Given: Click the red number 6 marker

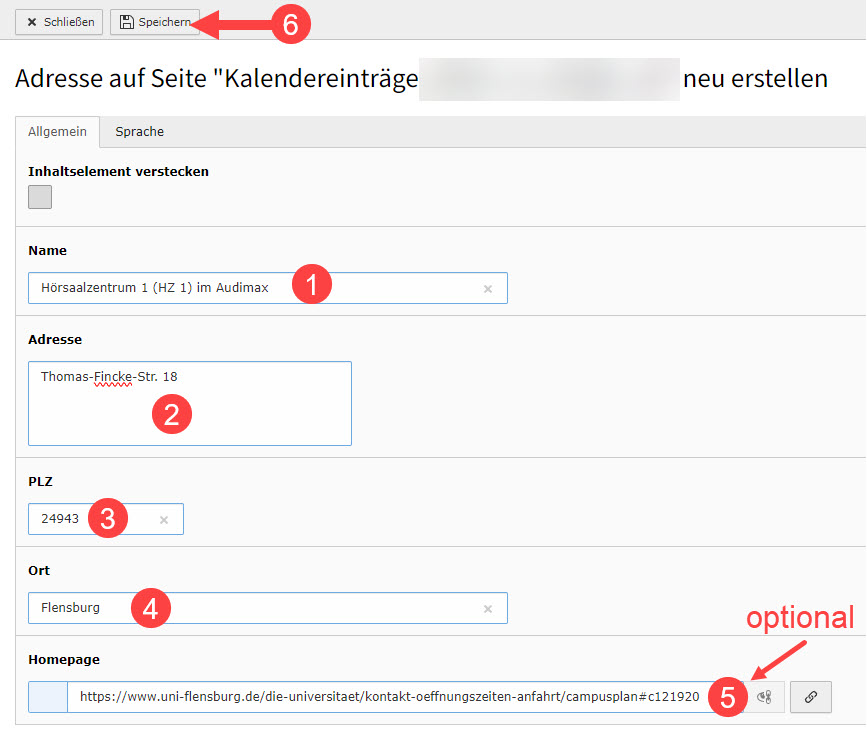Looking at the screenshot, I should (290, 25).
